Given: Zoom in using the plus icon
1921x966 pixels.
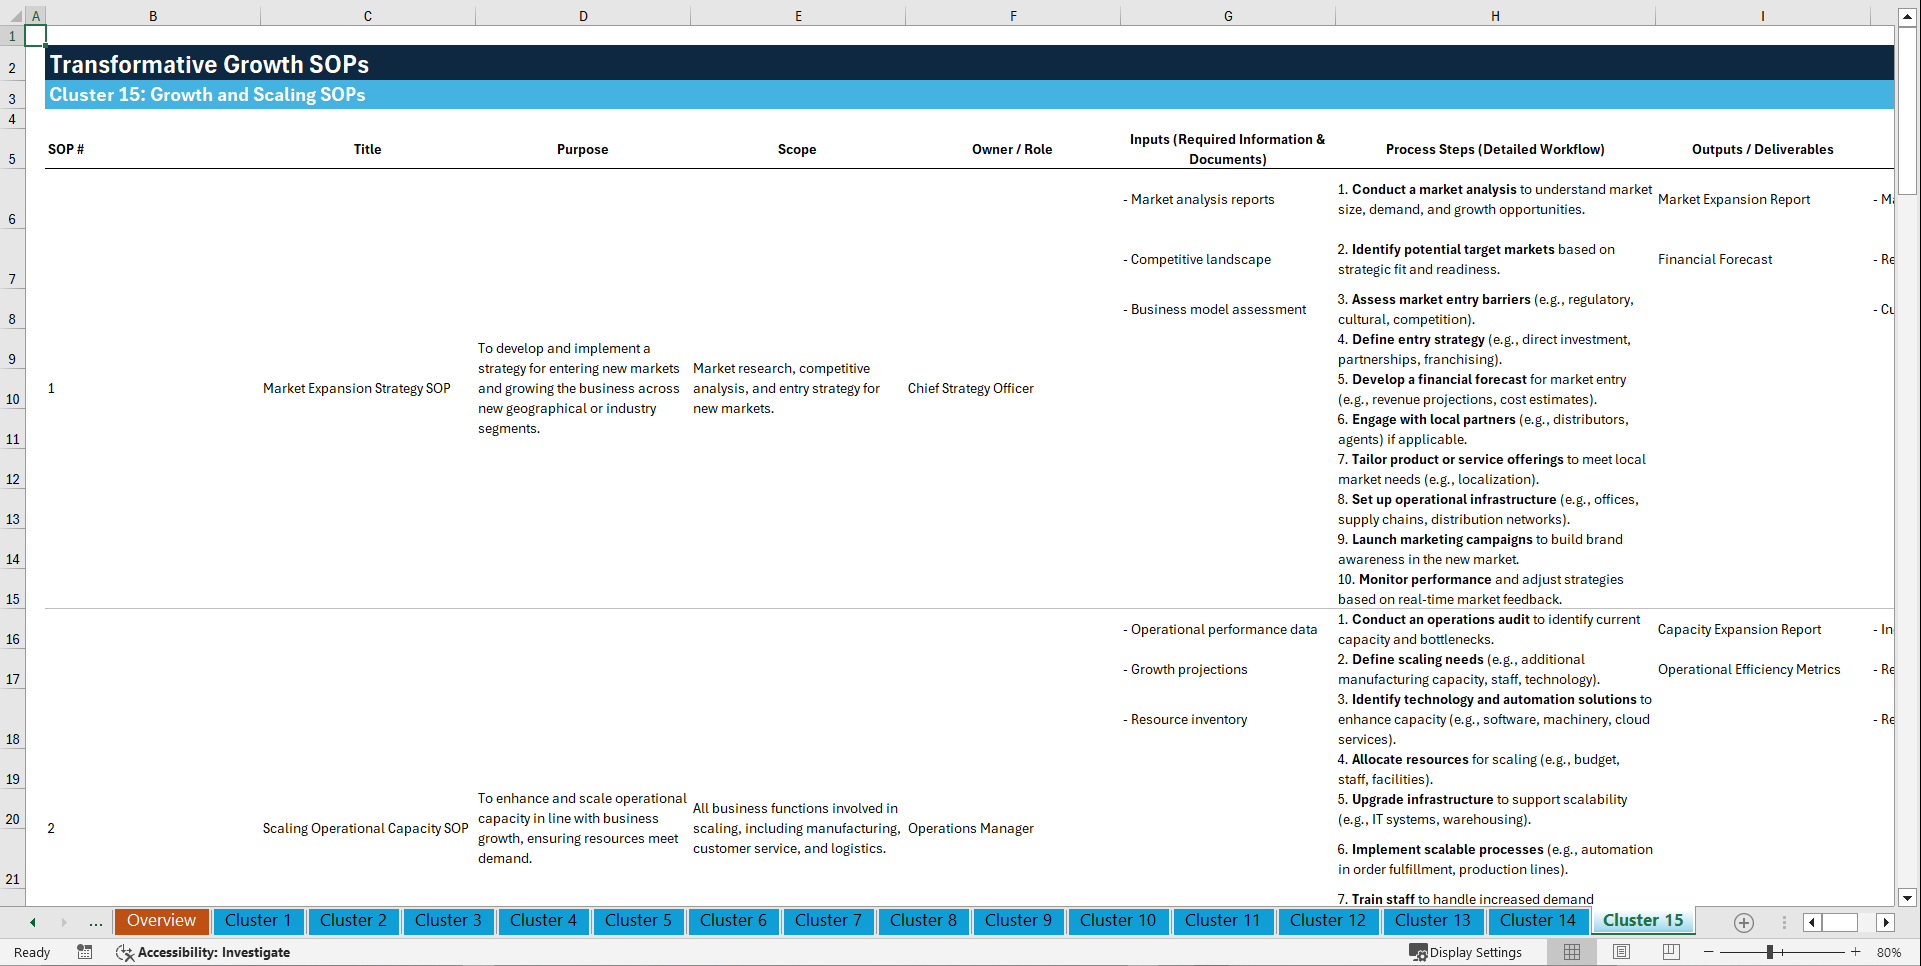Looking at the screenshot, I should tap(1856, 952).
